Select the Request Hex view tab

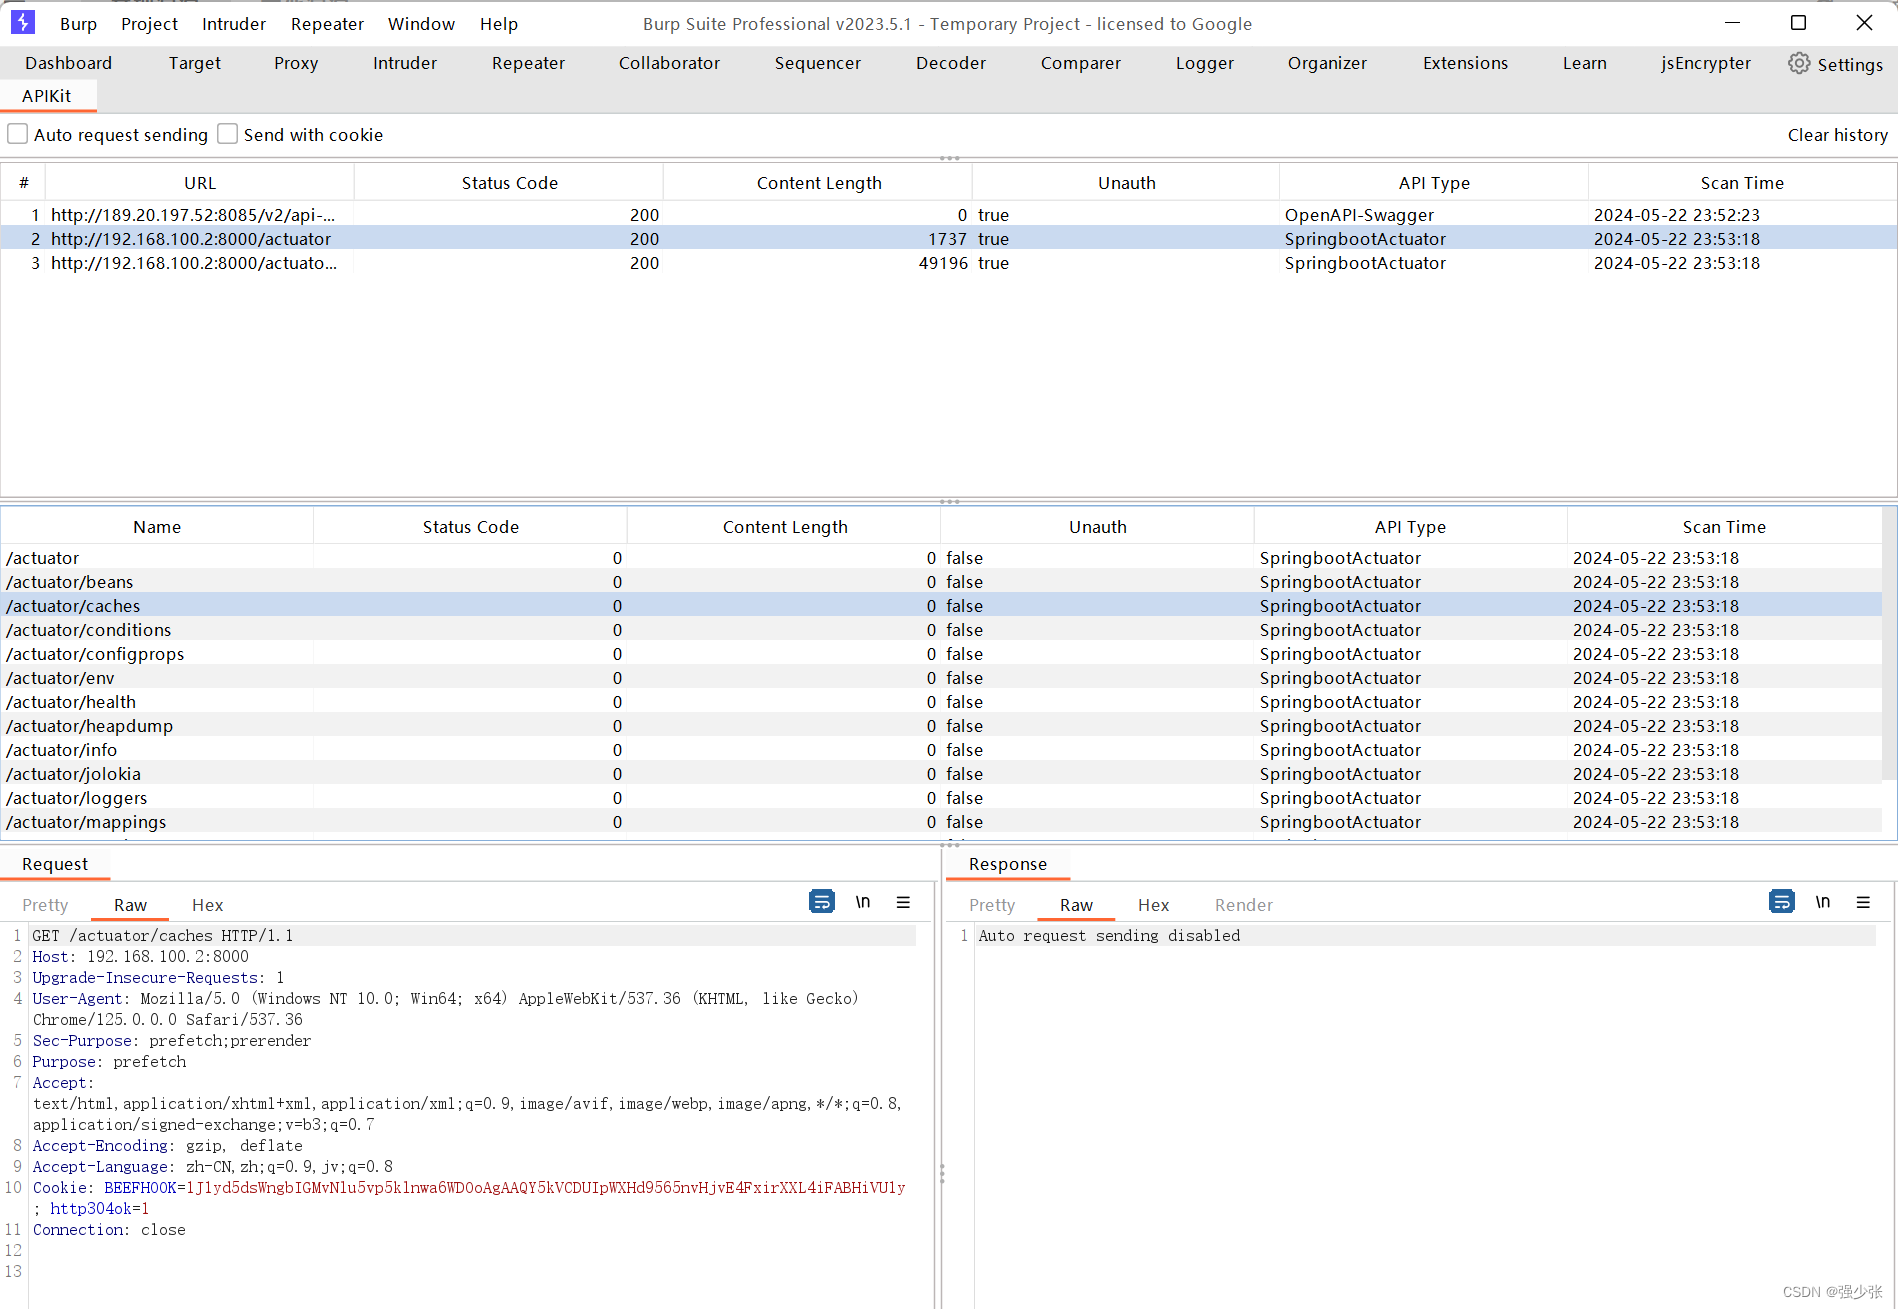click(x=207, y=905)
